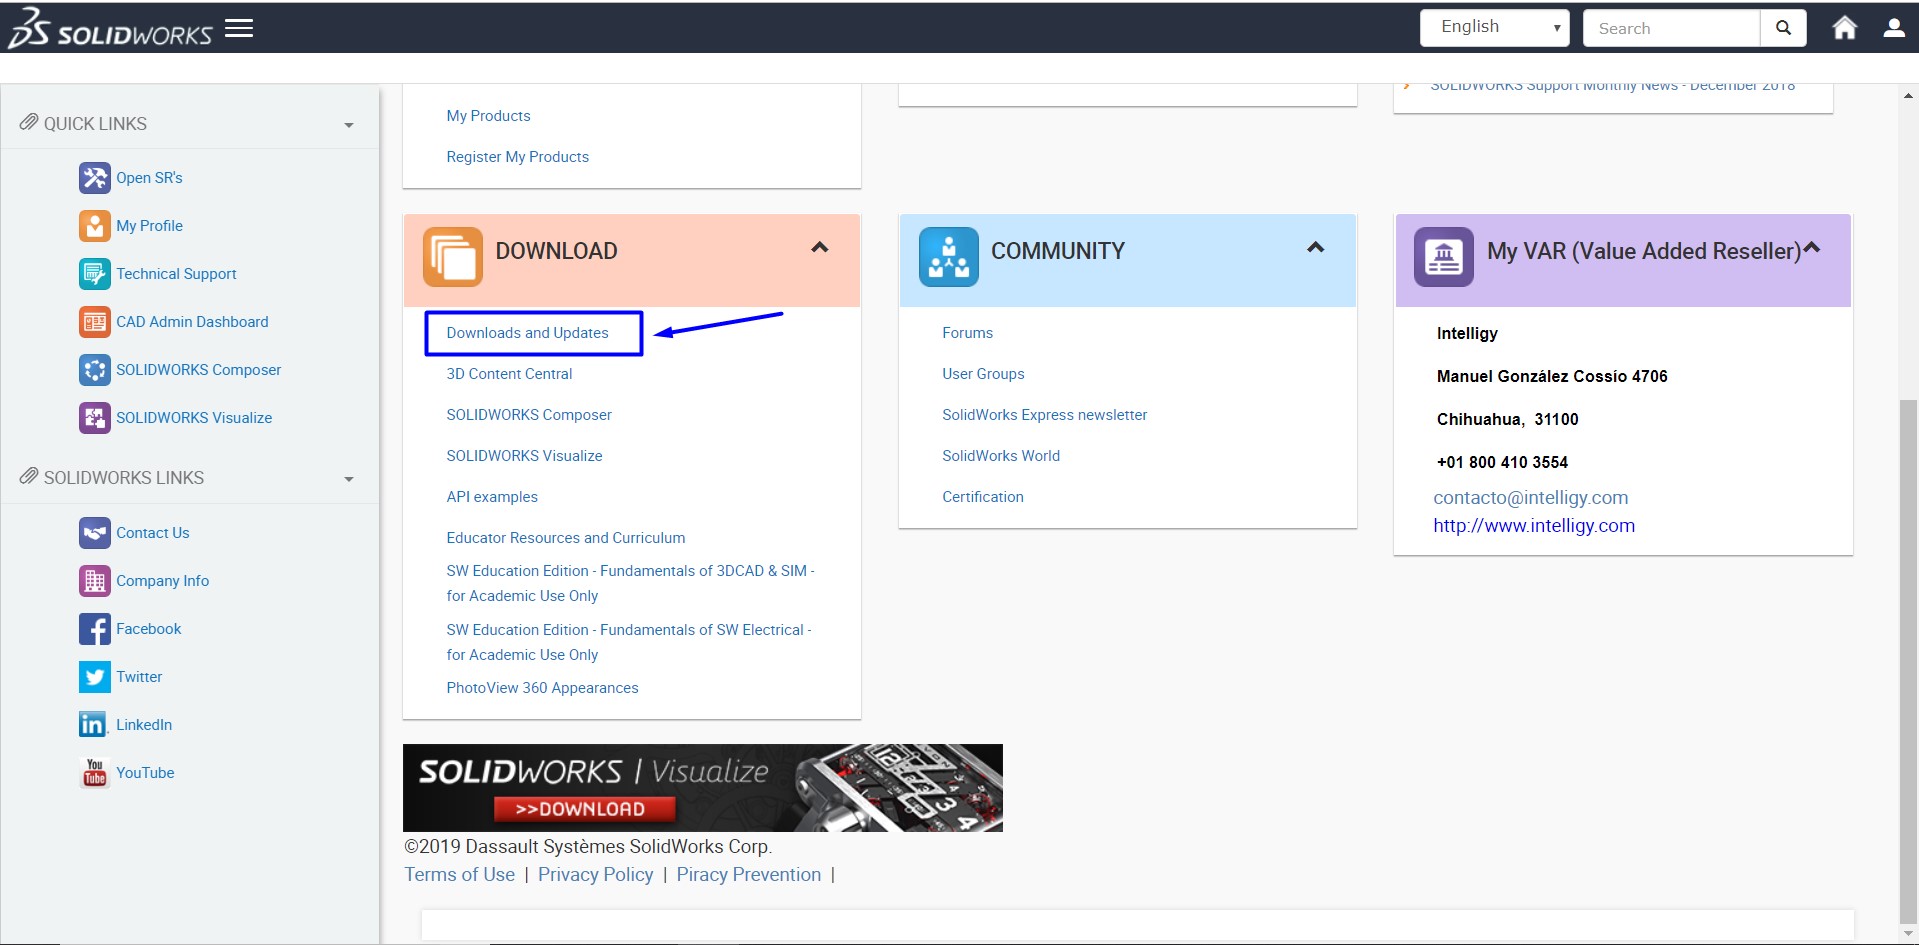Click the page vertical scrollbar thumb
Viewport: 1919px width, 945px height.
click(1908, 660)
